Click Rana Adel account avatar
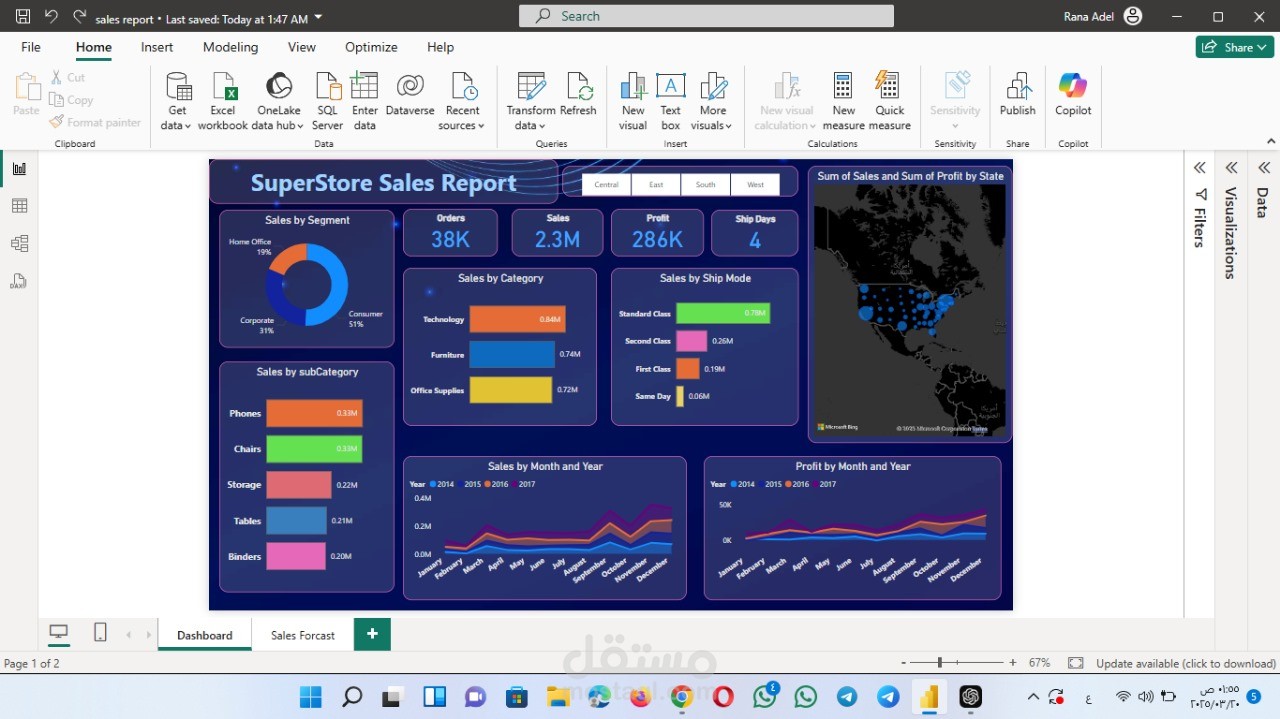The image size is (1280, 719). click(x=1133, y=16)
